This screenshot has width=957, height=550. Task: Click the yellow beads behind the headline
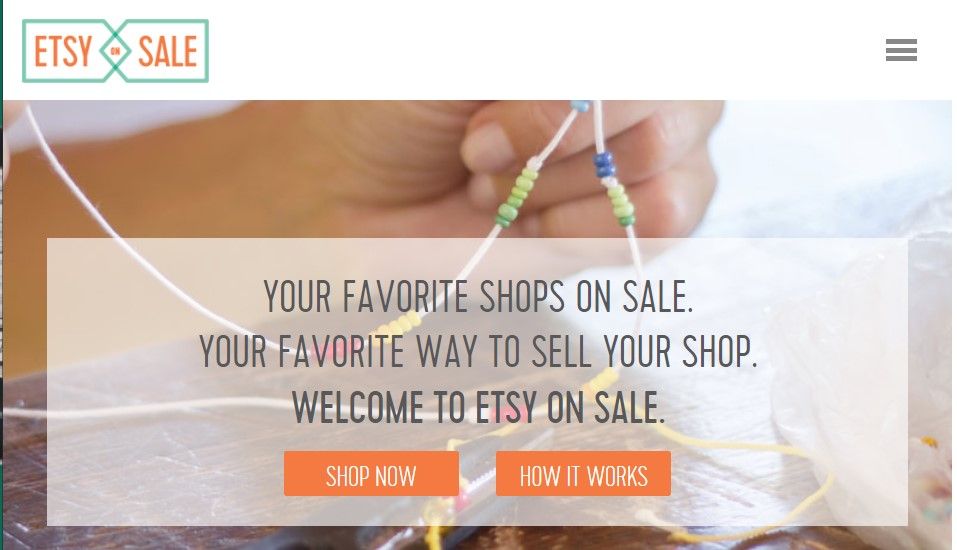(x=400, y=325)
